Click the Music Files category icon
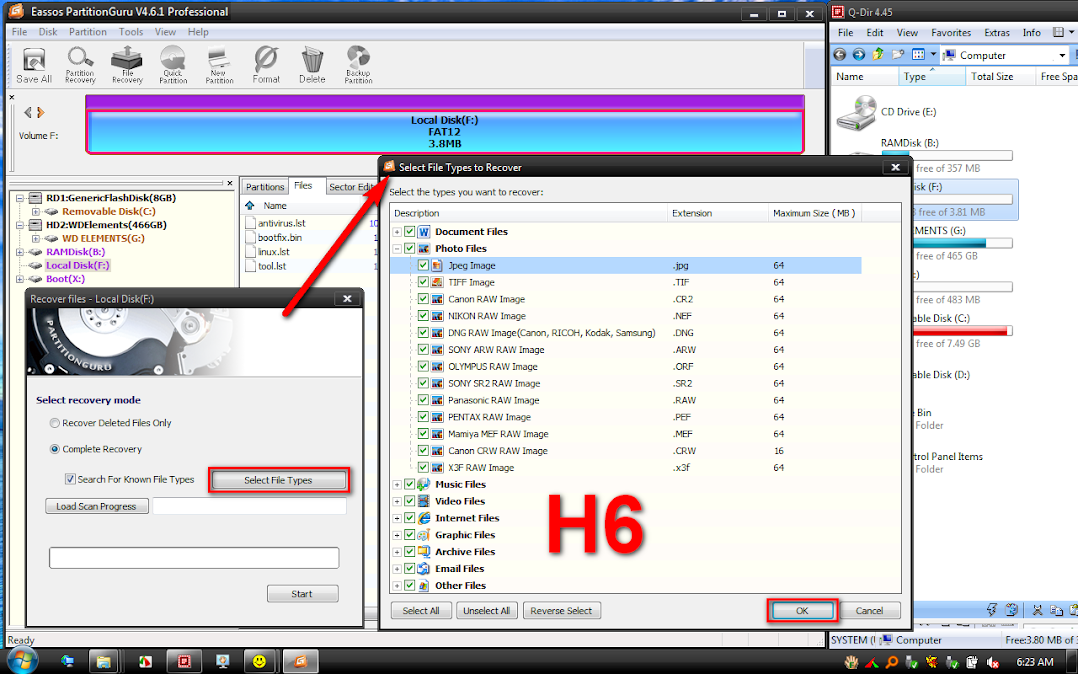This screenshot has width=1078, height=674. [424, 484]
